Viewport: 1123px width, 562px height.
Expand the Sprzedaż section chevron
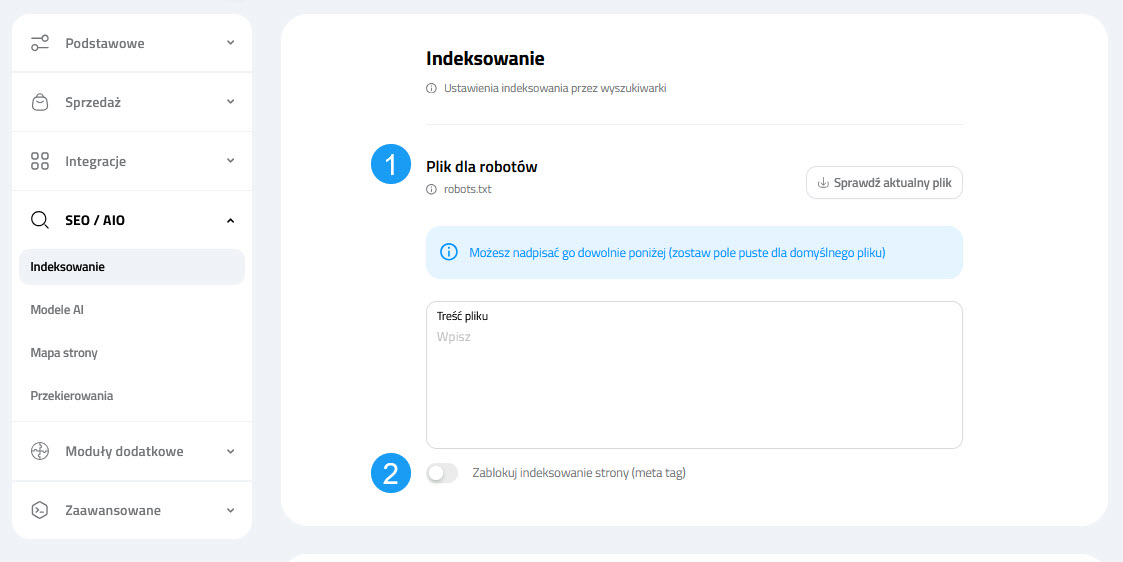[x=230, y=102]
